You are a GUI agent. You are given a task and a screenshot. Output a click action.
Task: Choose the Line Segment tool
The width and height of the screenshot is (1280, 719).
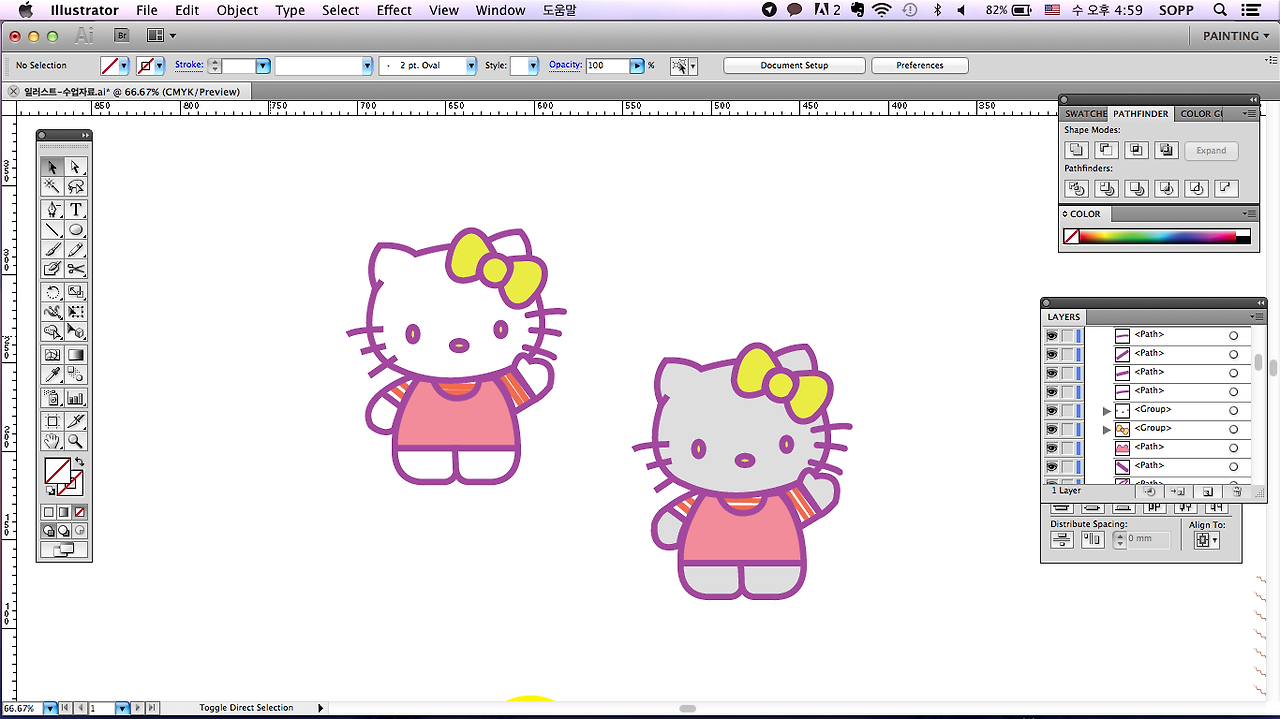[x=53, y=230]
